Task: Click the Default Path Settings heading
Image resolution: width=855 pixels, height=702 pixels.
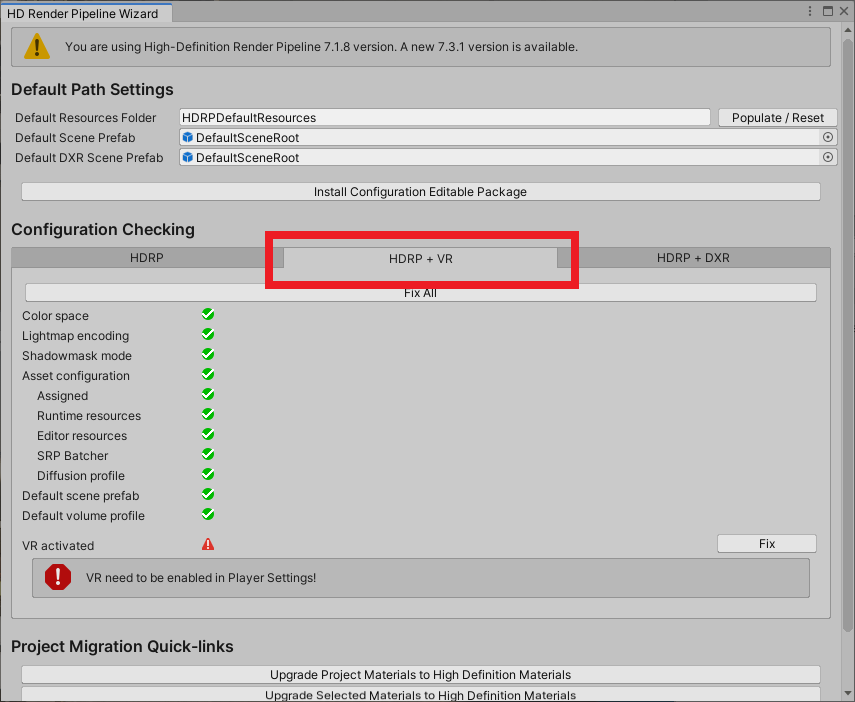Action: pyautogui.click(x=92, y=89)
